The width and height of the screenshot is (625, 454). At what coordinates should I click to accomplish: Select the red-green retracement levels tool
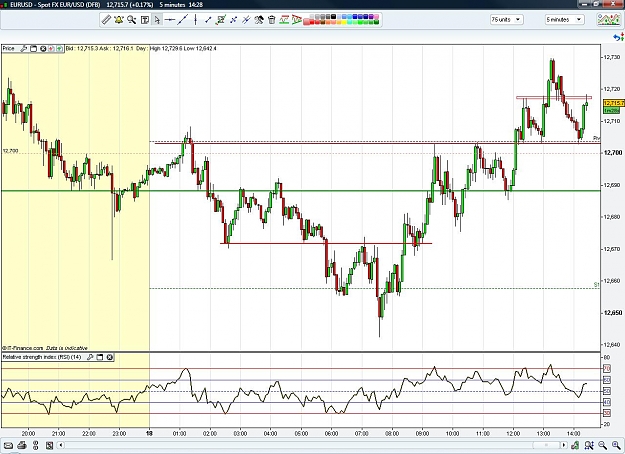284,20
